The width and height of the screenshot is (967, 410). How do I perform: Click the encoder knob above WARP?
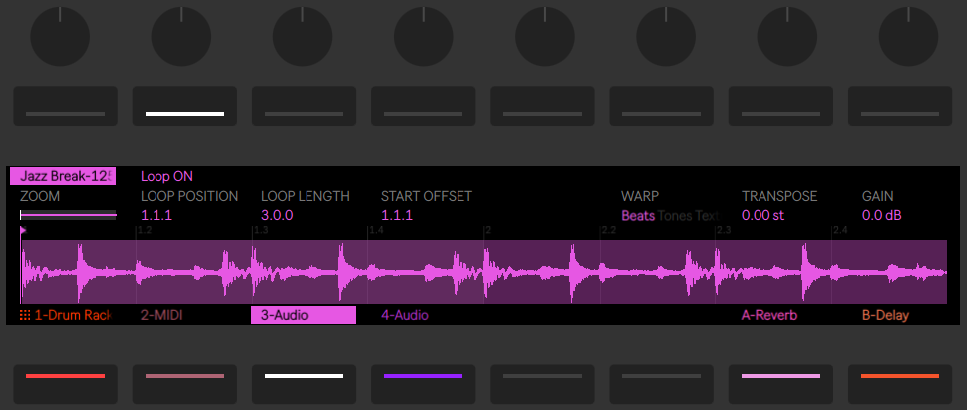(x=666, y=37)
